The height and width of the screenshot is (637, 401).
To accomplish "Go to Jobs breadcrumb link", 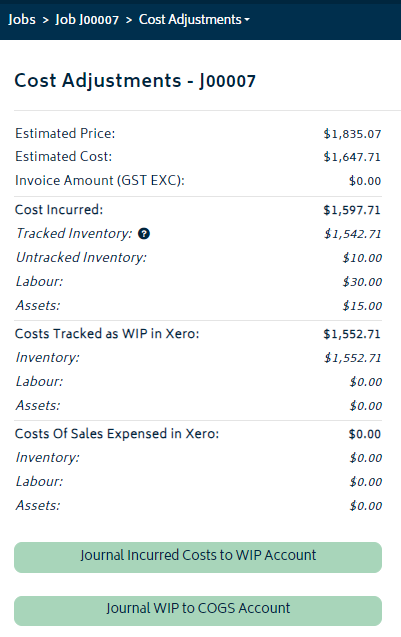I will [22, 20].
